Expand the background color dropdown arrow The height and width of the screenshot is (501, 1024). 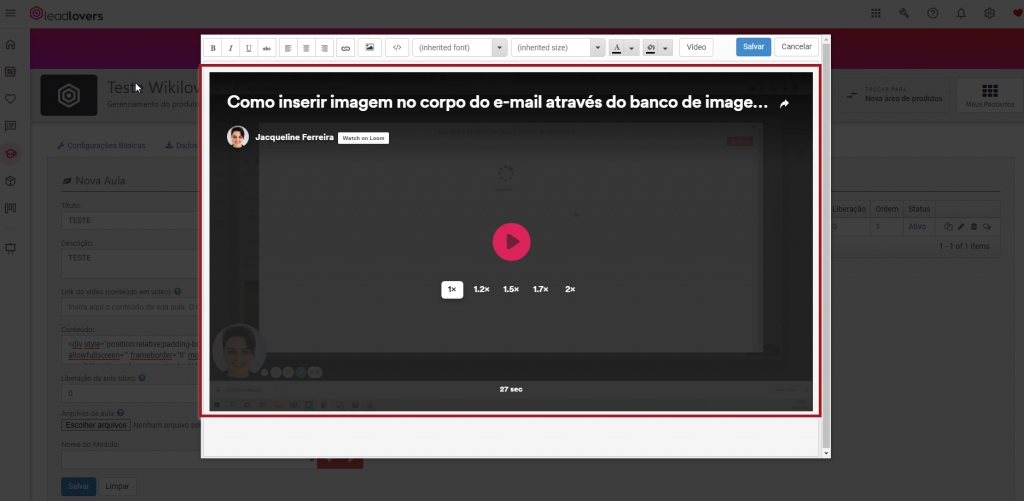(x=666, y=47)
